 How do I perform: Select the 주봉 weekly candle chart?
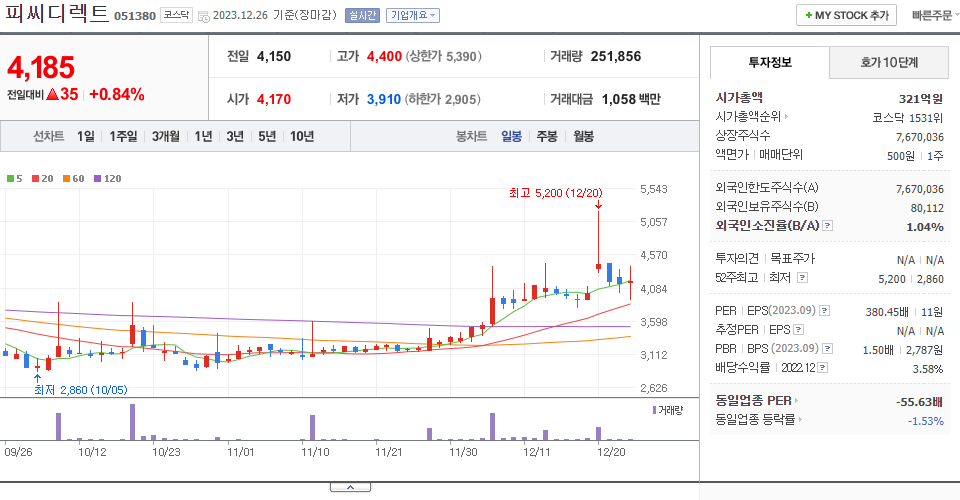pyautogui.click(x=547, y=136)
